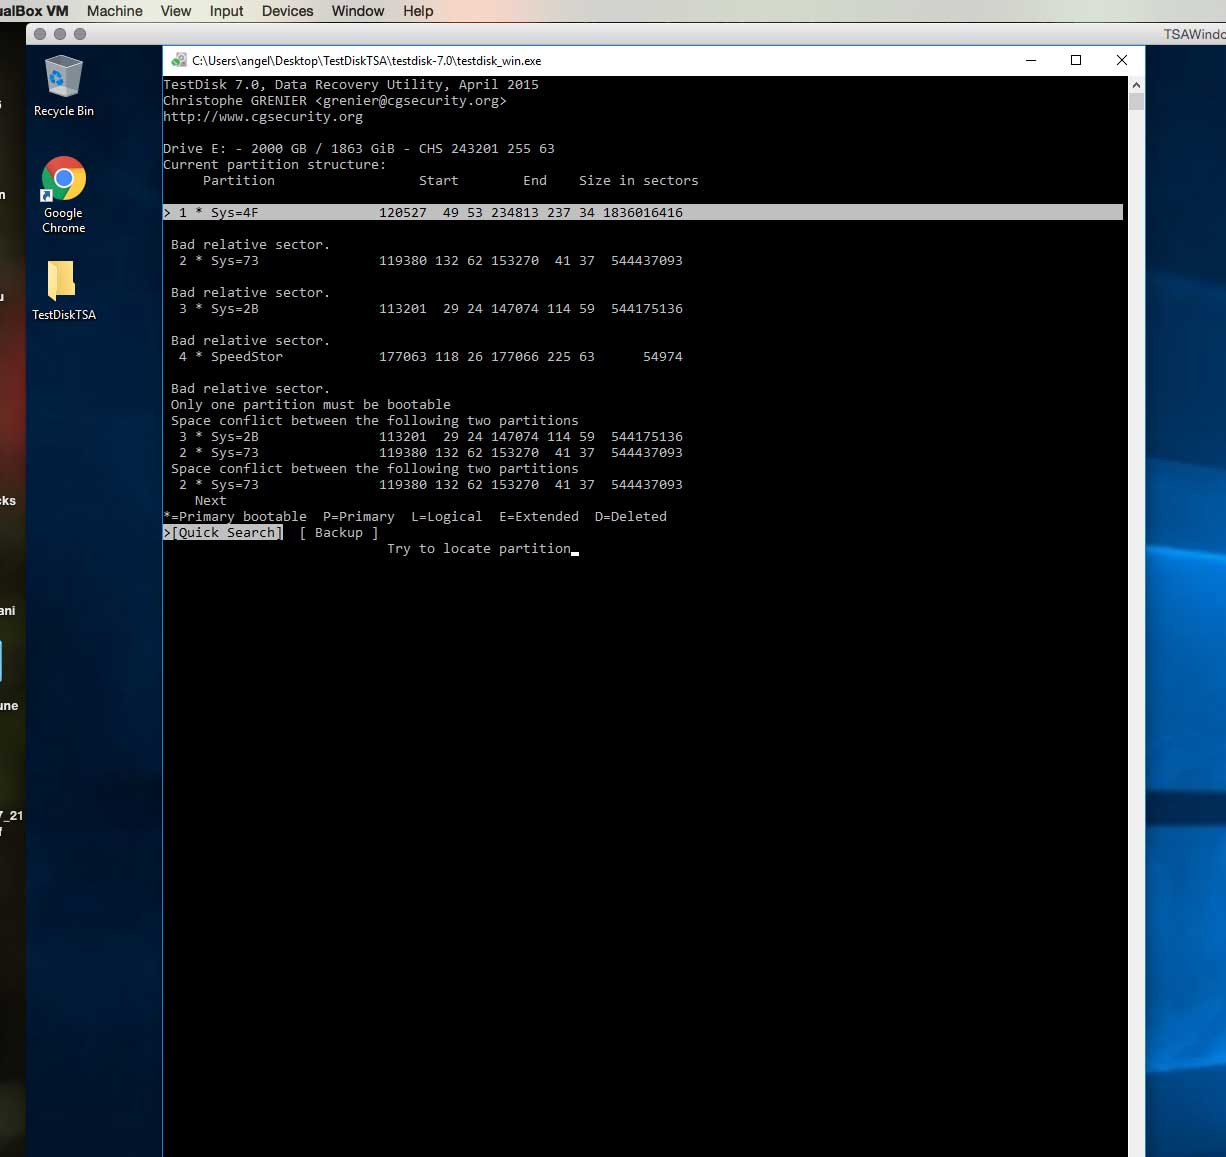Maximize the testdisk_win.exe console window
The height and width of the screenshot is (1157, 1226).
tap(1076, 60)
